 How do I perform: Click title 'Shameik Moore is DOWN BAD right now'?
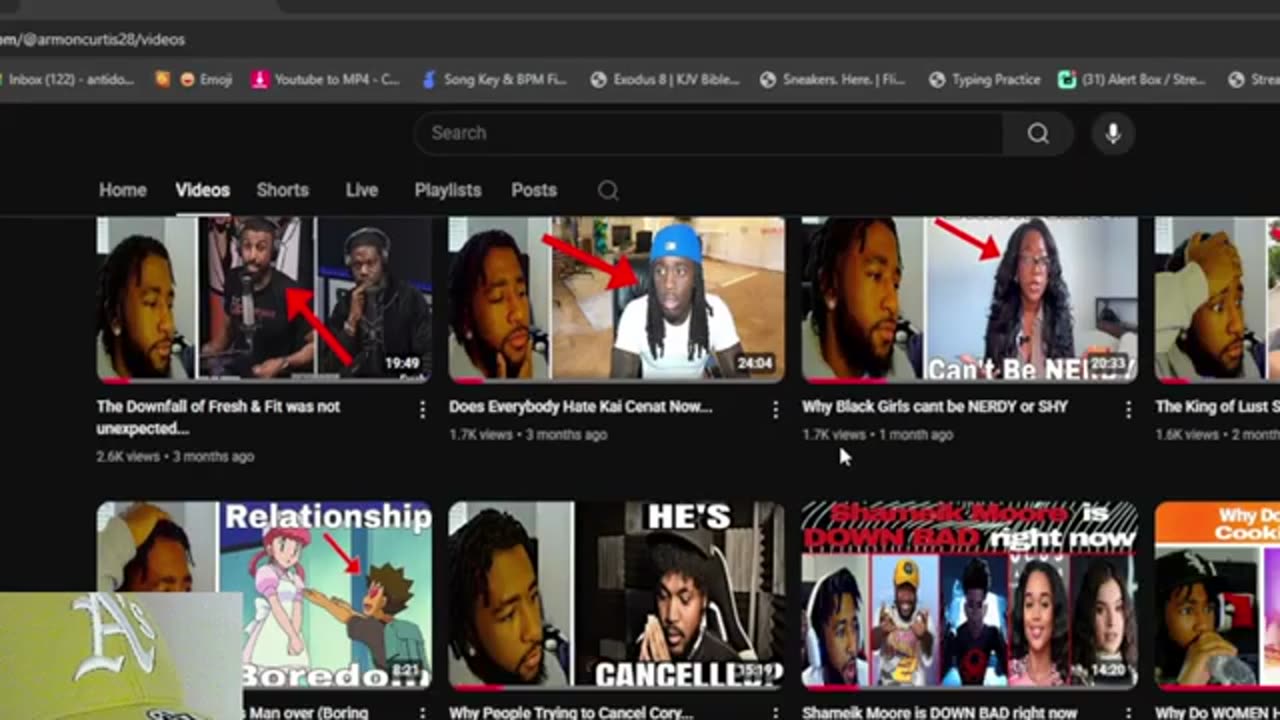[x=940, y=713]
